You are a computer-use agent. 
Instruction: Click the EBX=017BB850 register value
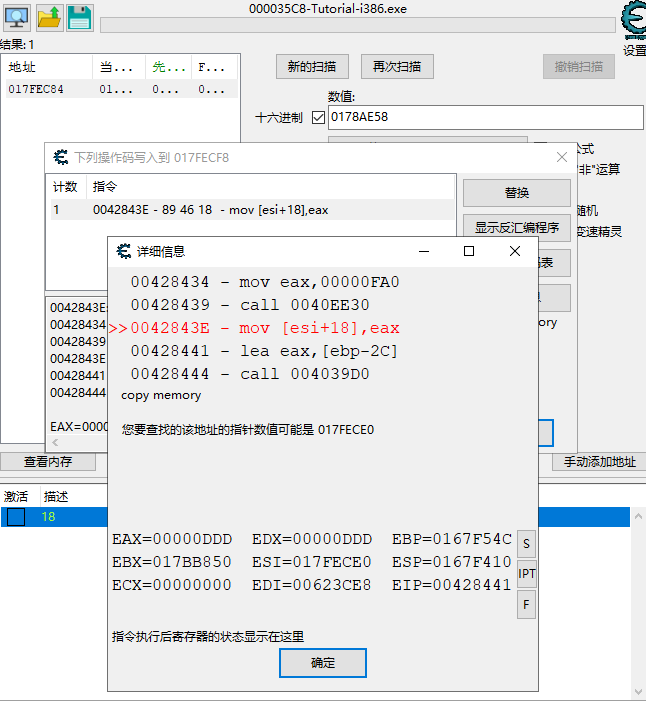172,562
